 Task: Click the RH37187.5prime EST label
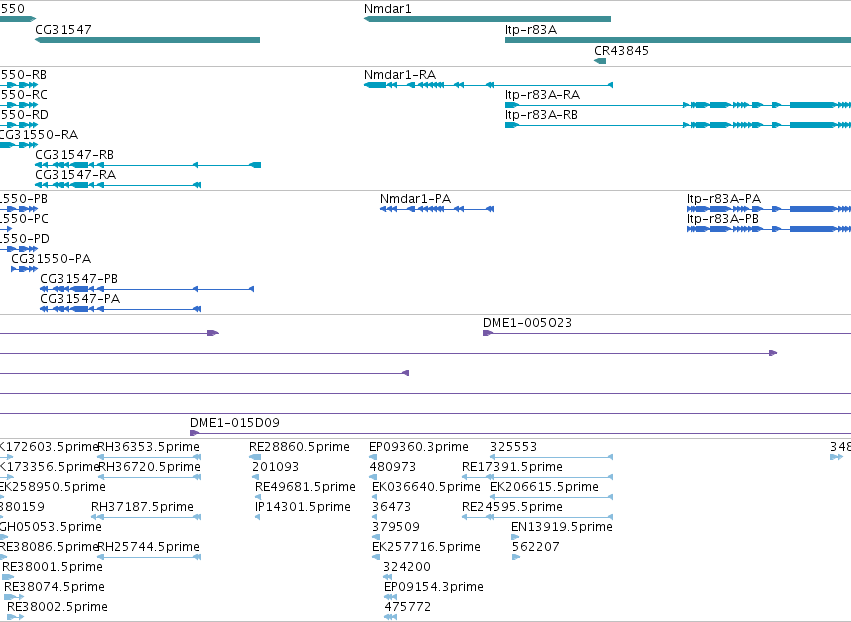click(142, 507)
